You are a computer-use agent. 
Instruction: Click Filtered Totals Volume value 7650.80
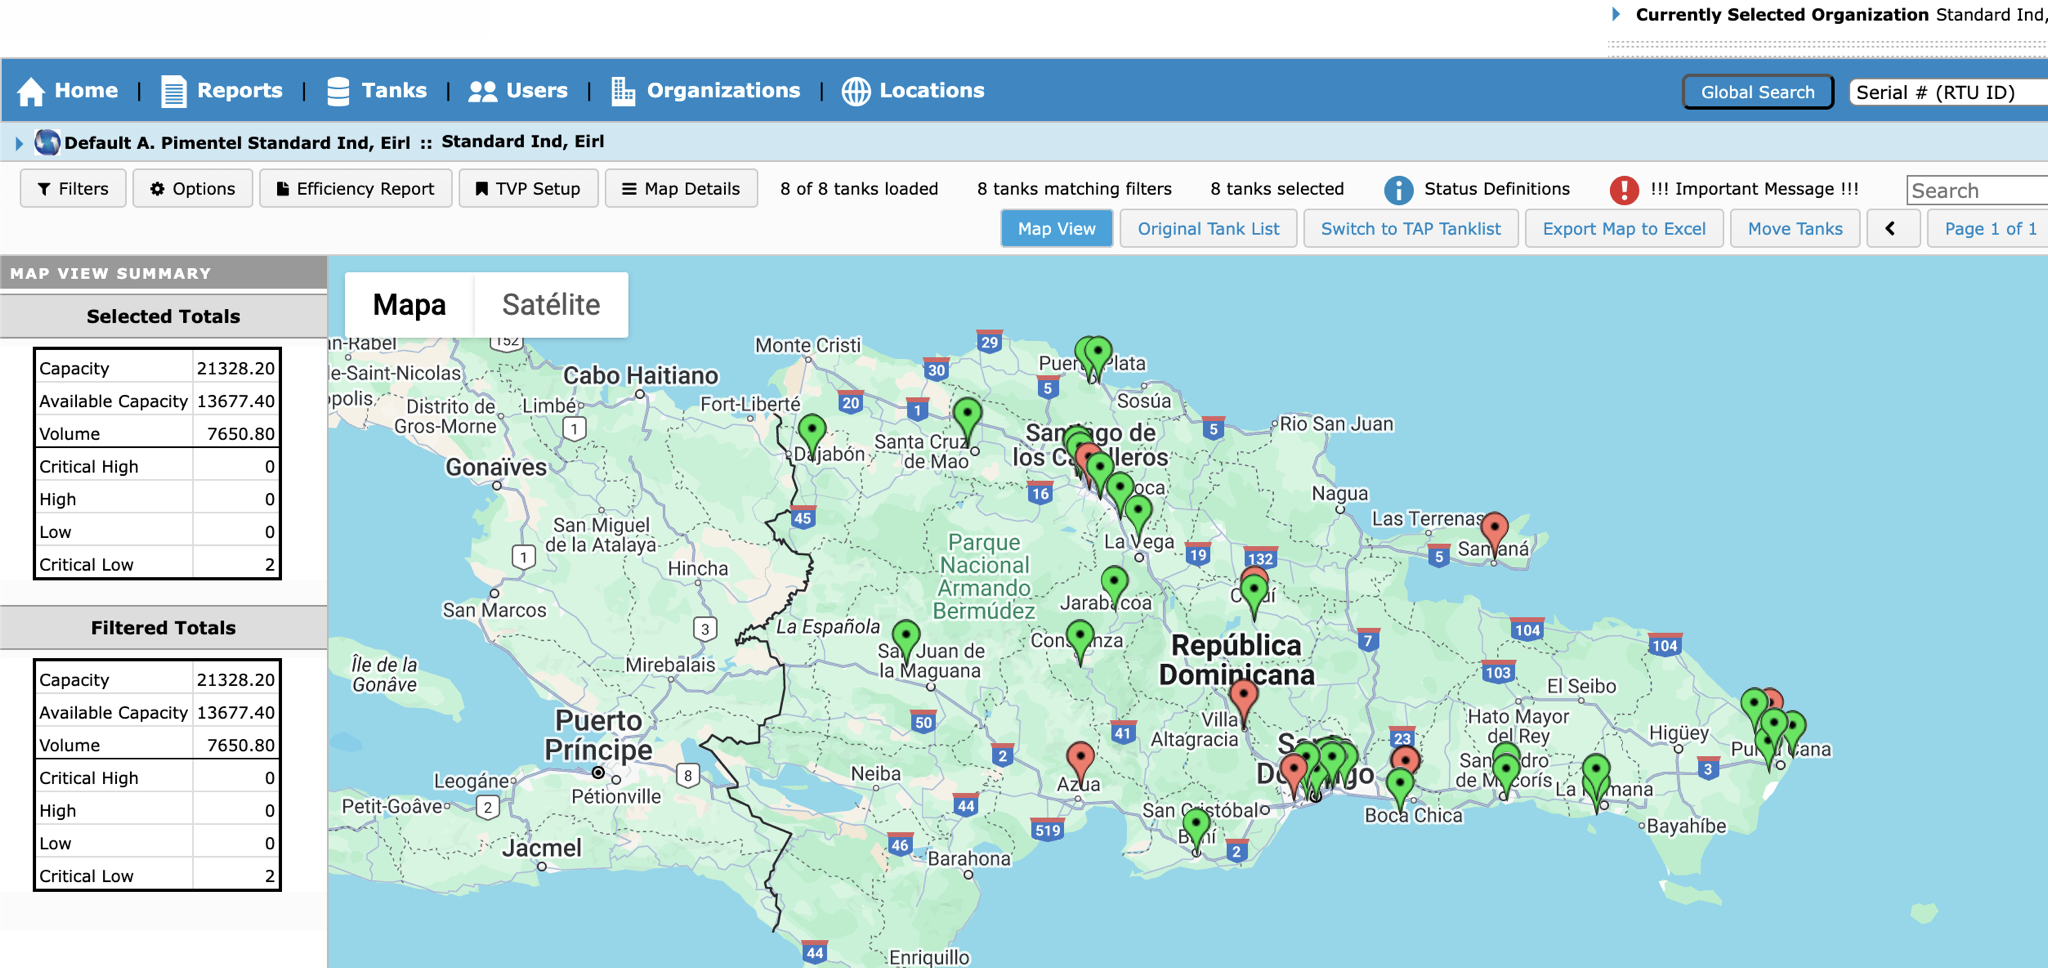[x=240, y=745]
